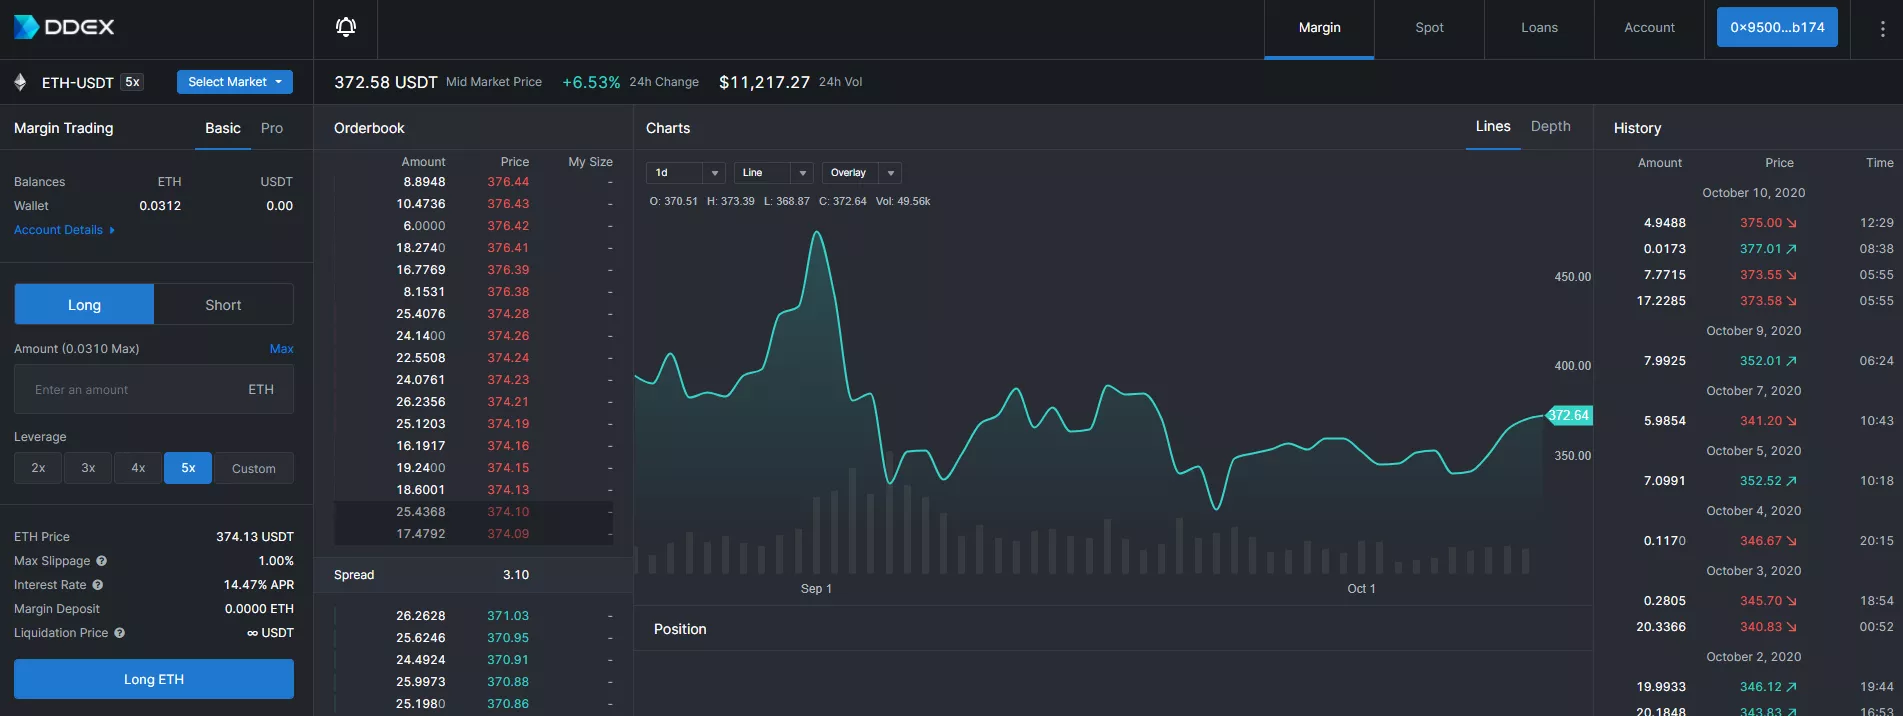Select the 370.88 bid price

click(x=508, y=682)
